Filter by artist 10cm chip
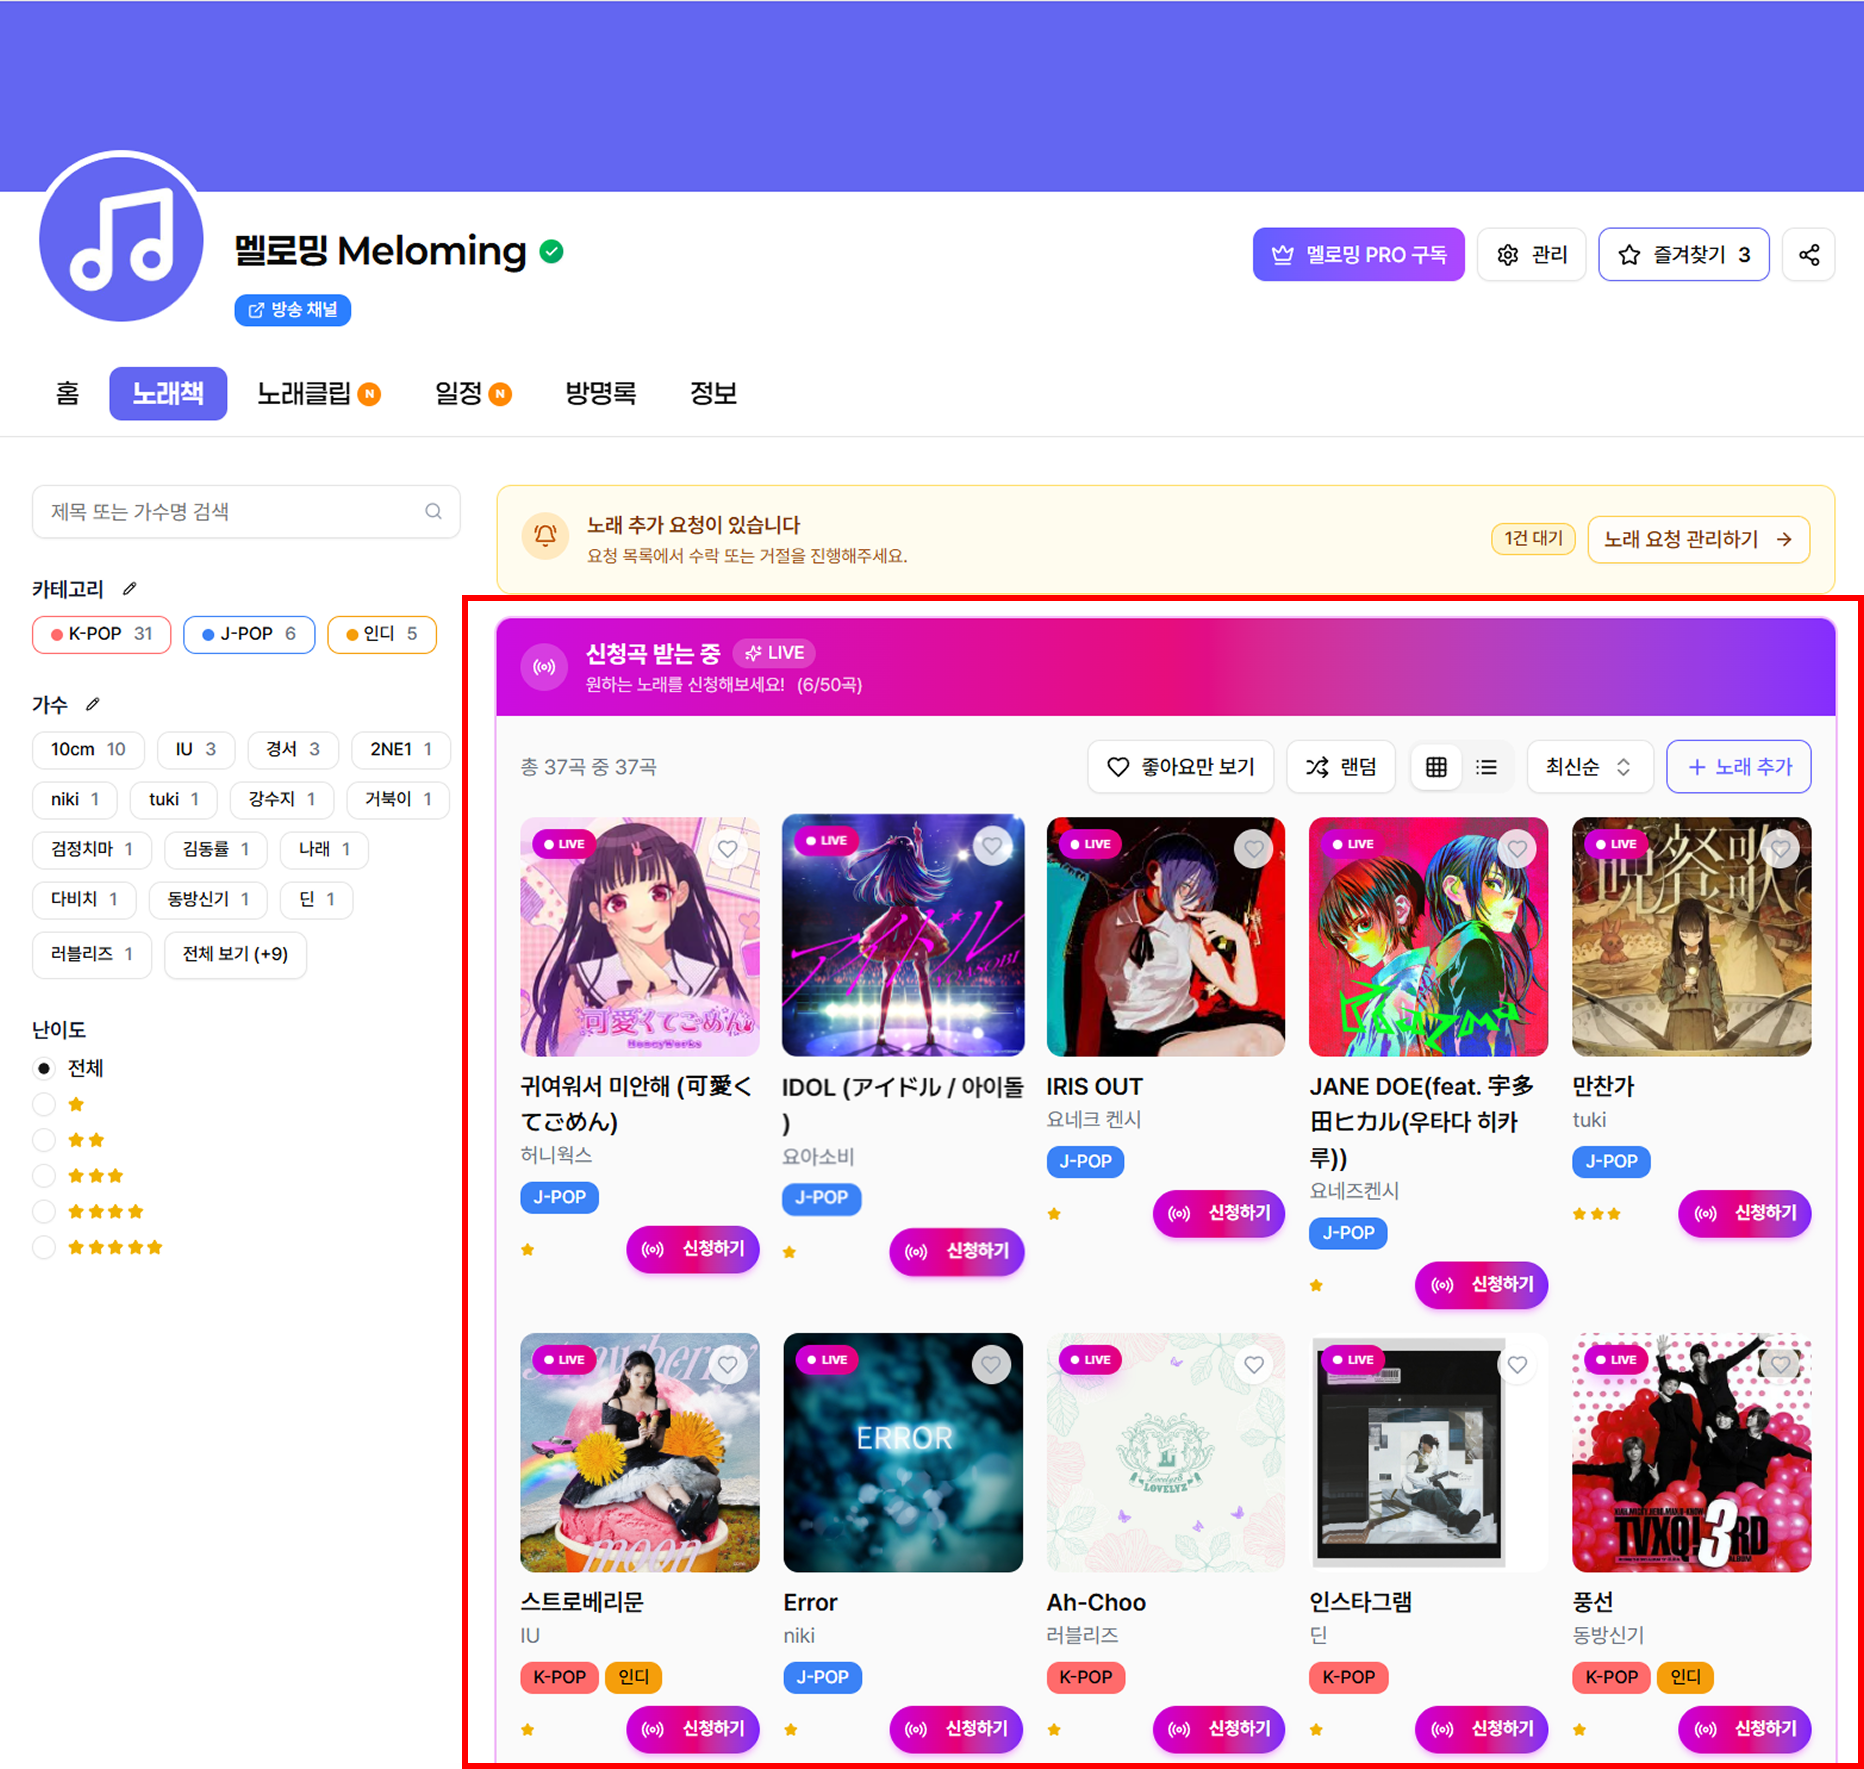Screen dimensions: 1864x1769 (x=88, y=750)
